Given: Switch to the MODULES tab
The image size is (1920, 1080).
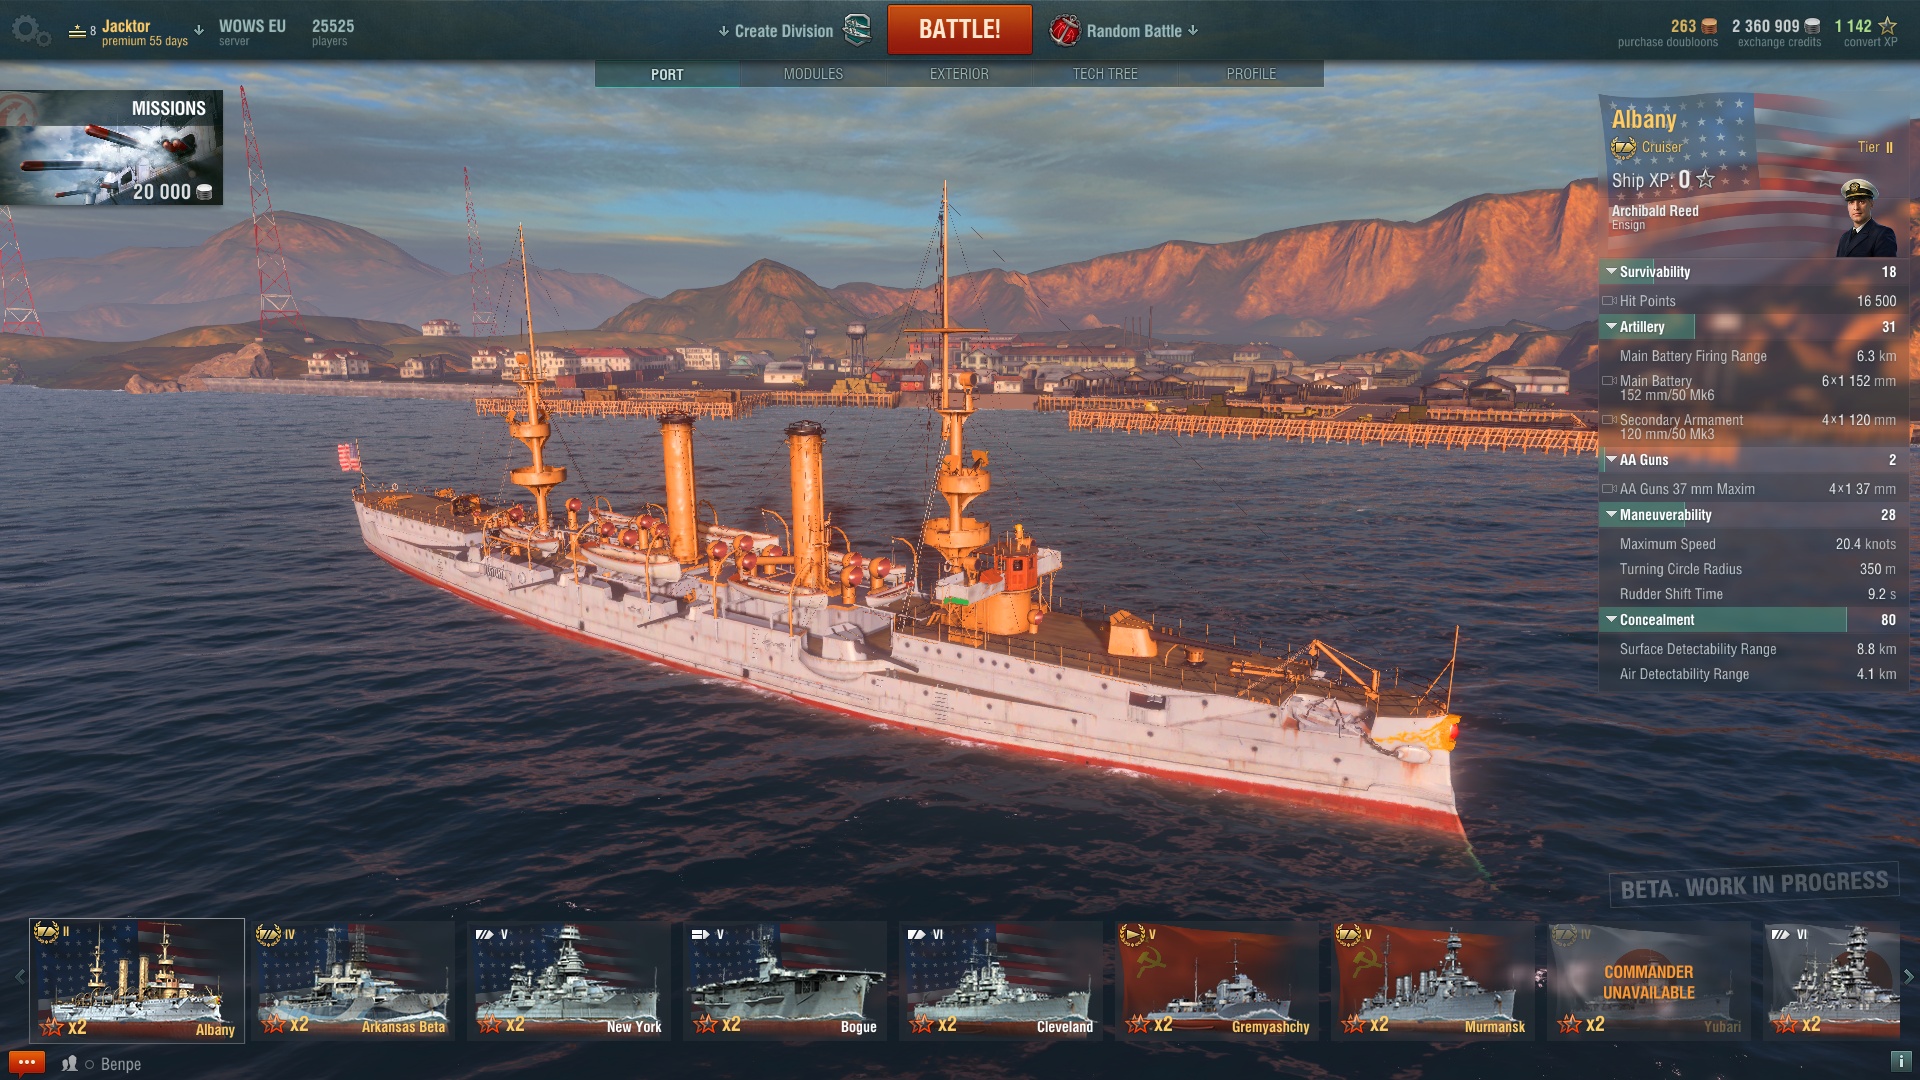Looking at the screenshot, I should coord(813,74).
